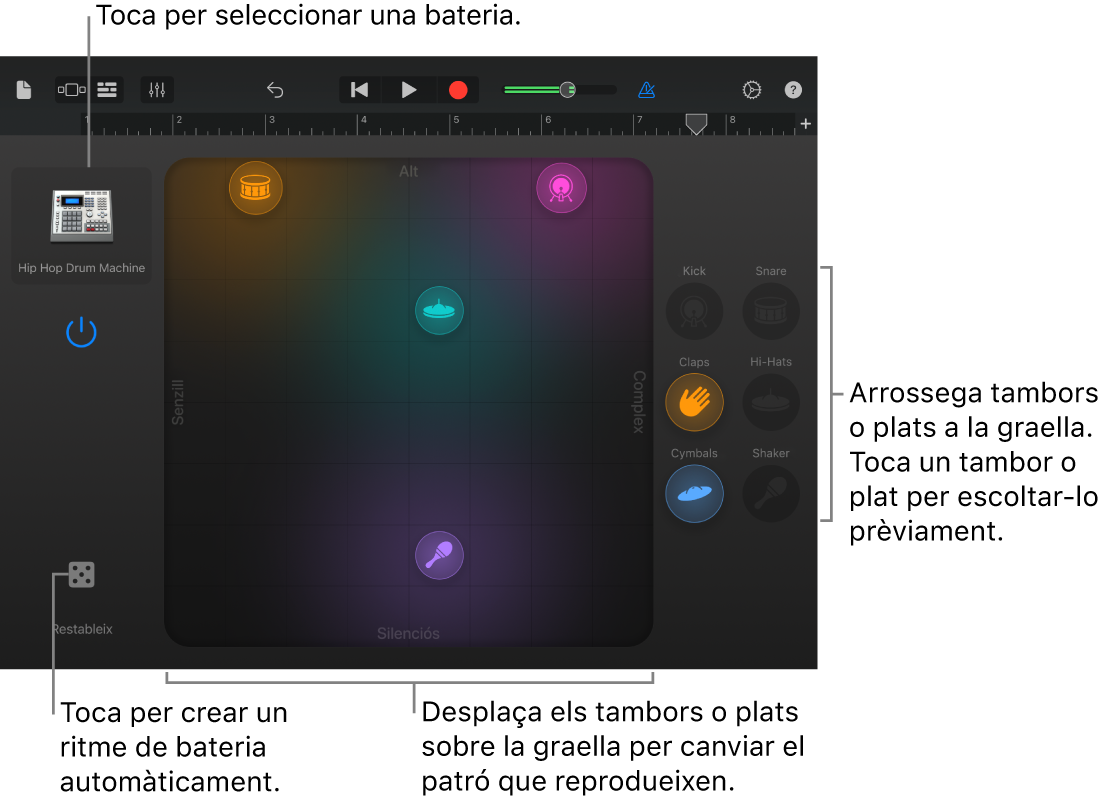The image size is (1115, 806).
Task: Click Restableix to reset the drums
Action: pyautogui.click(x=82, y=629)
